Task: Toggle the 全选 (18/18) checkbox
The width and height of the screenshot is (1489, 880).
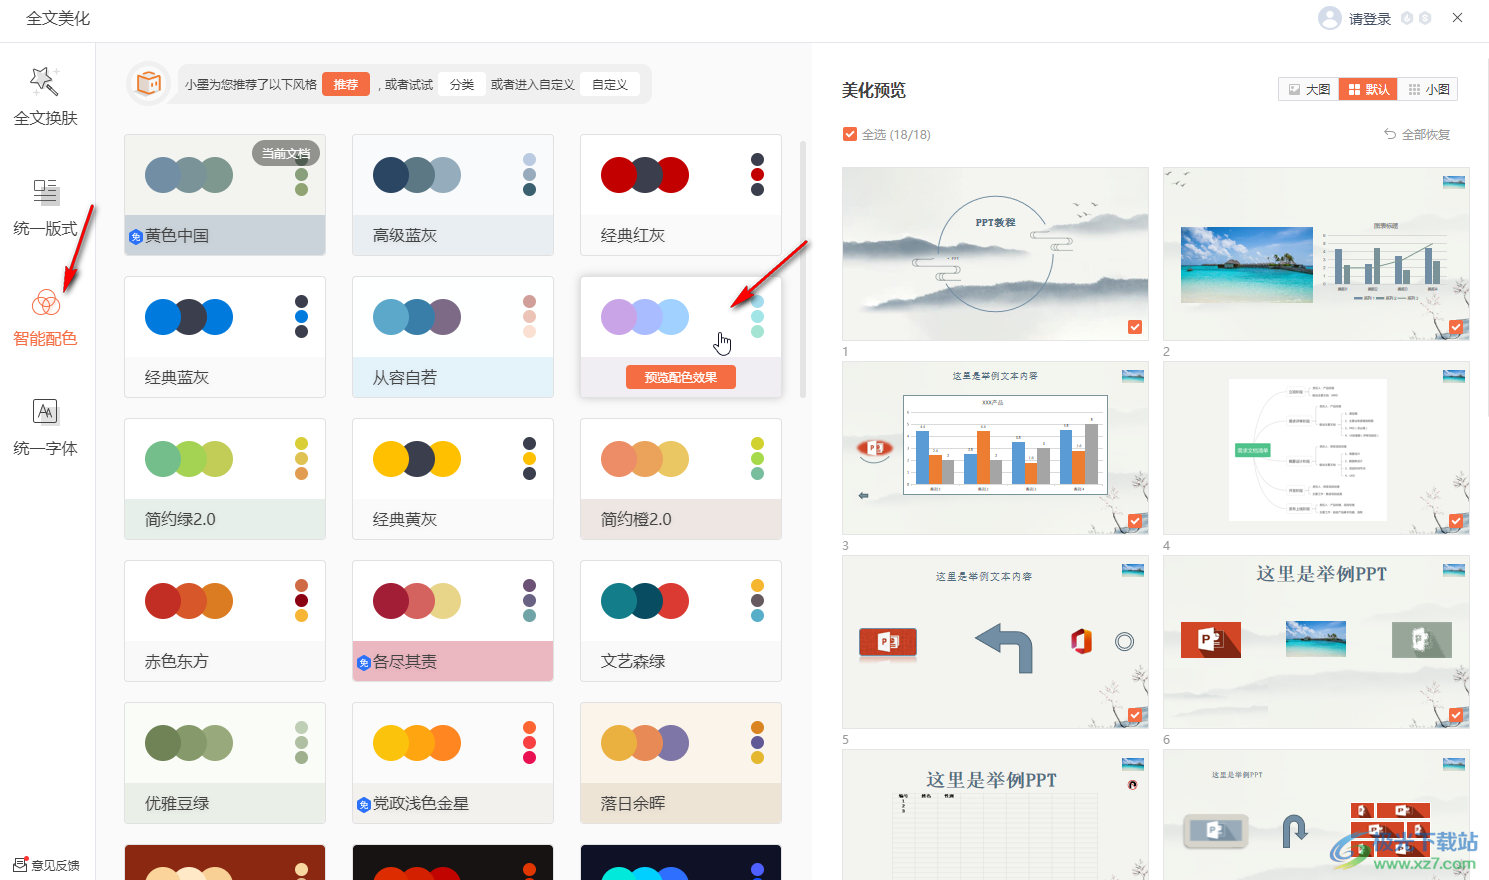Action: coord(850,134)
